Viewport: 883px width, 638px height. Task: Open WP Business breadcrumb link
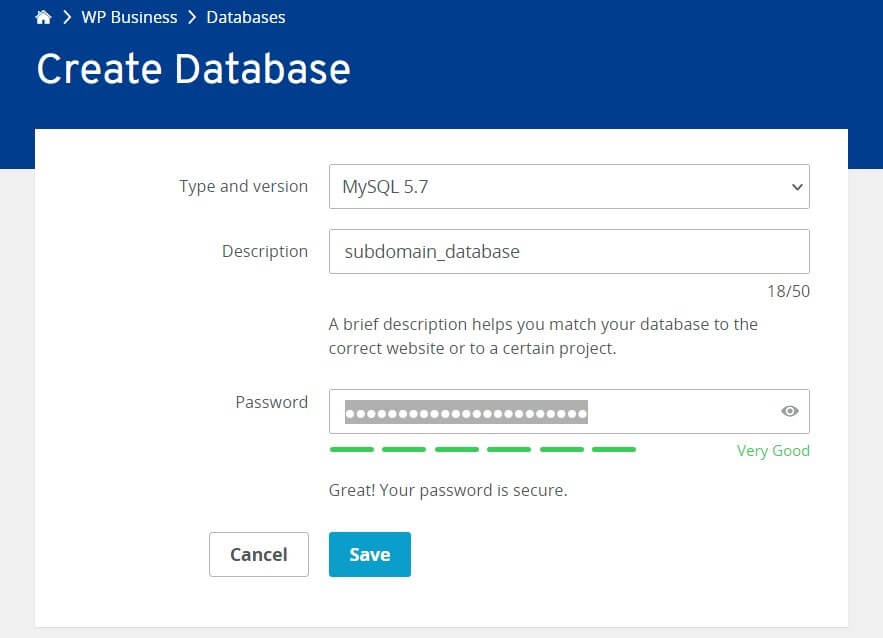[x=130, y=17]
